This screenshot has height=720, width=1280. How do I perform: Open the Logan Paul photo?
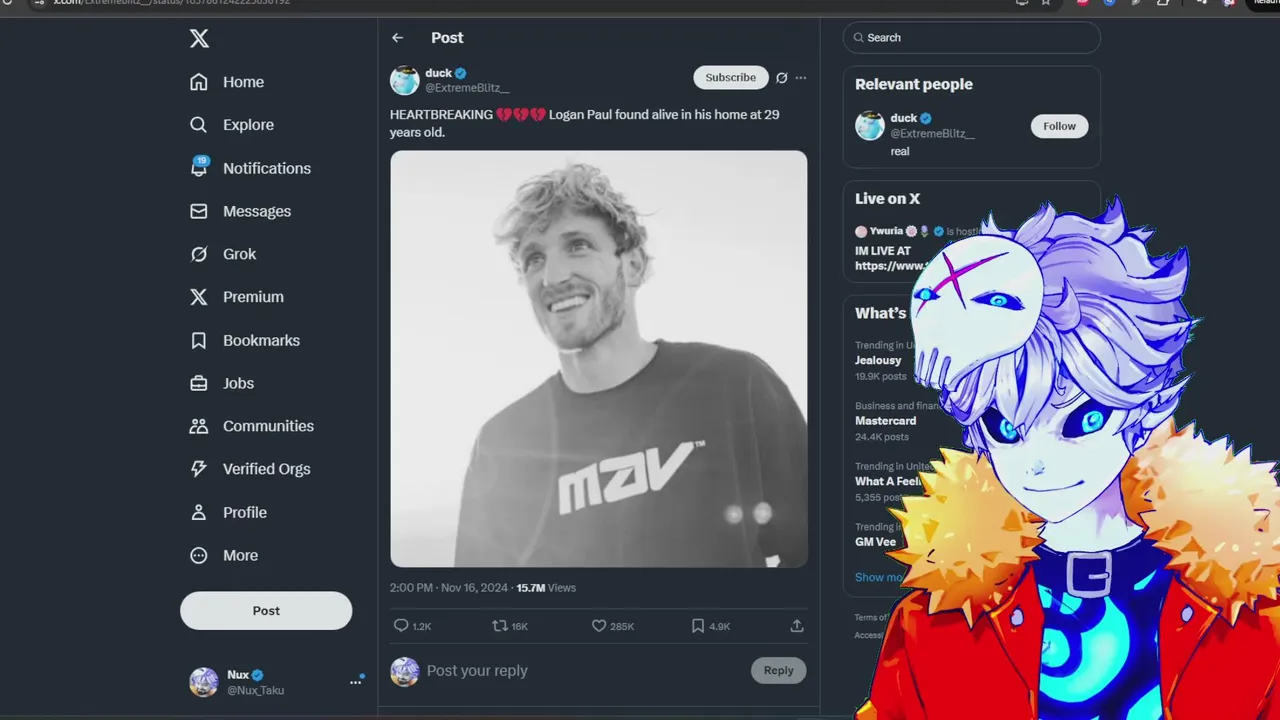(599, 359)
